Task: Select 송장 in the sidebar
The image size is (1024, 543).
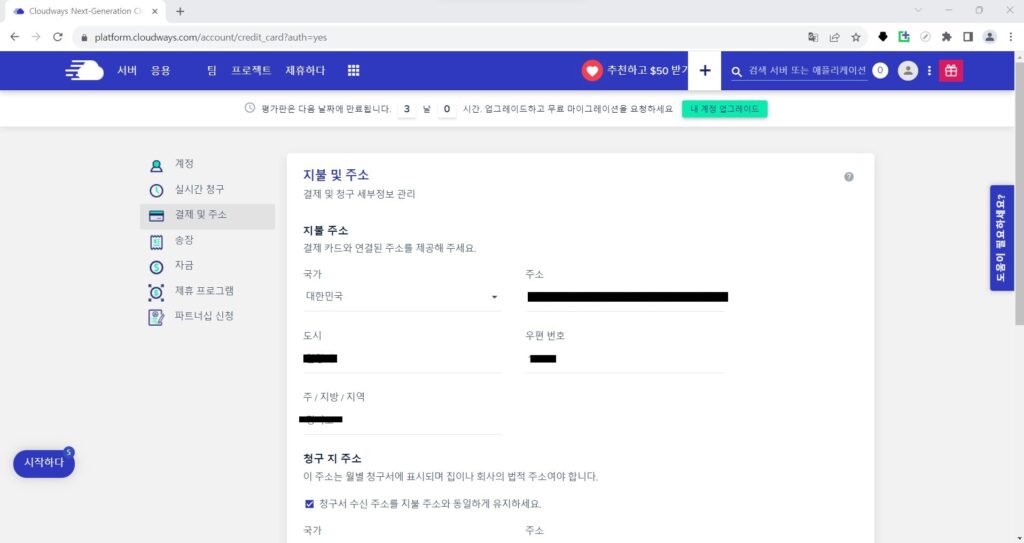Action: (x=207, y=240)
